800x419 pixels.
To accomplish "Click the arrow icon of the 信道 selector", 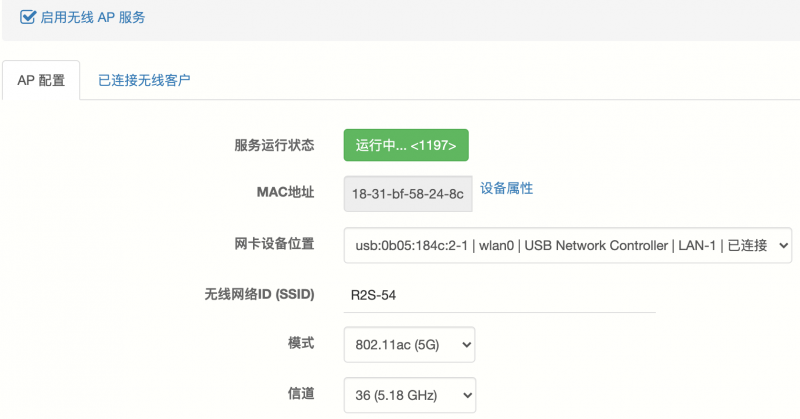I will 467,395.
